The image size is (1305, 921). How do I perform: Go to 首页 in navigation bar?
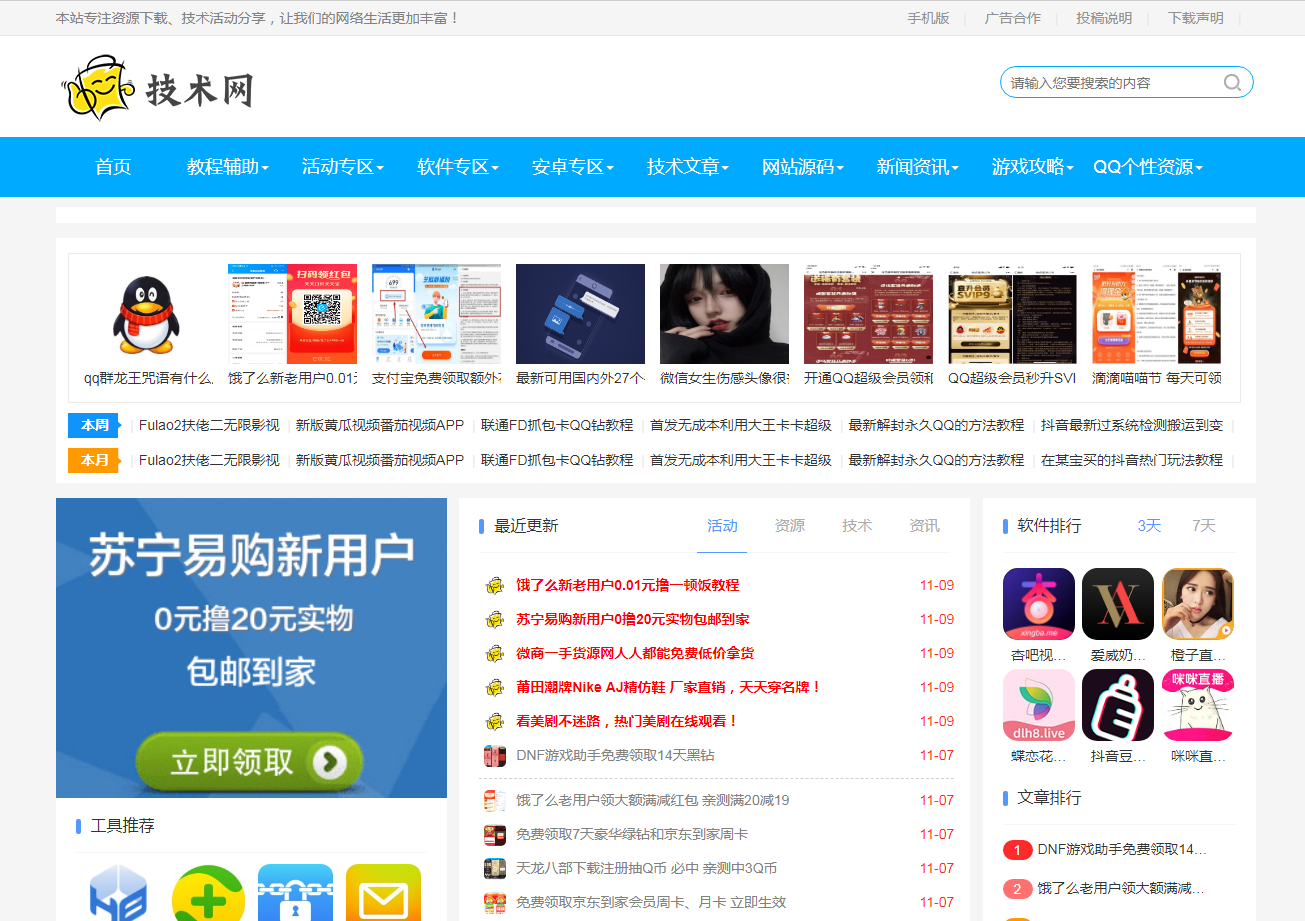coord(113,167)
